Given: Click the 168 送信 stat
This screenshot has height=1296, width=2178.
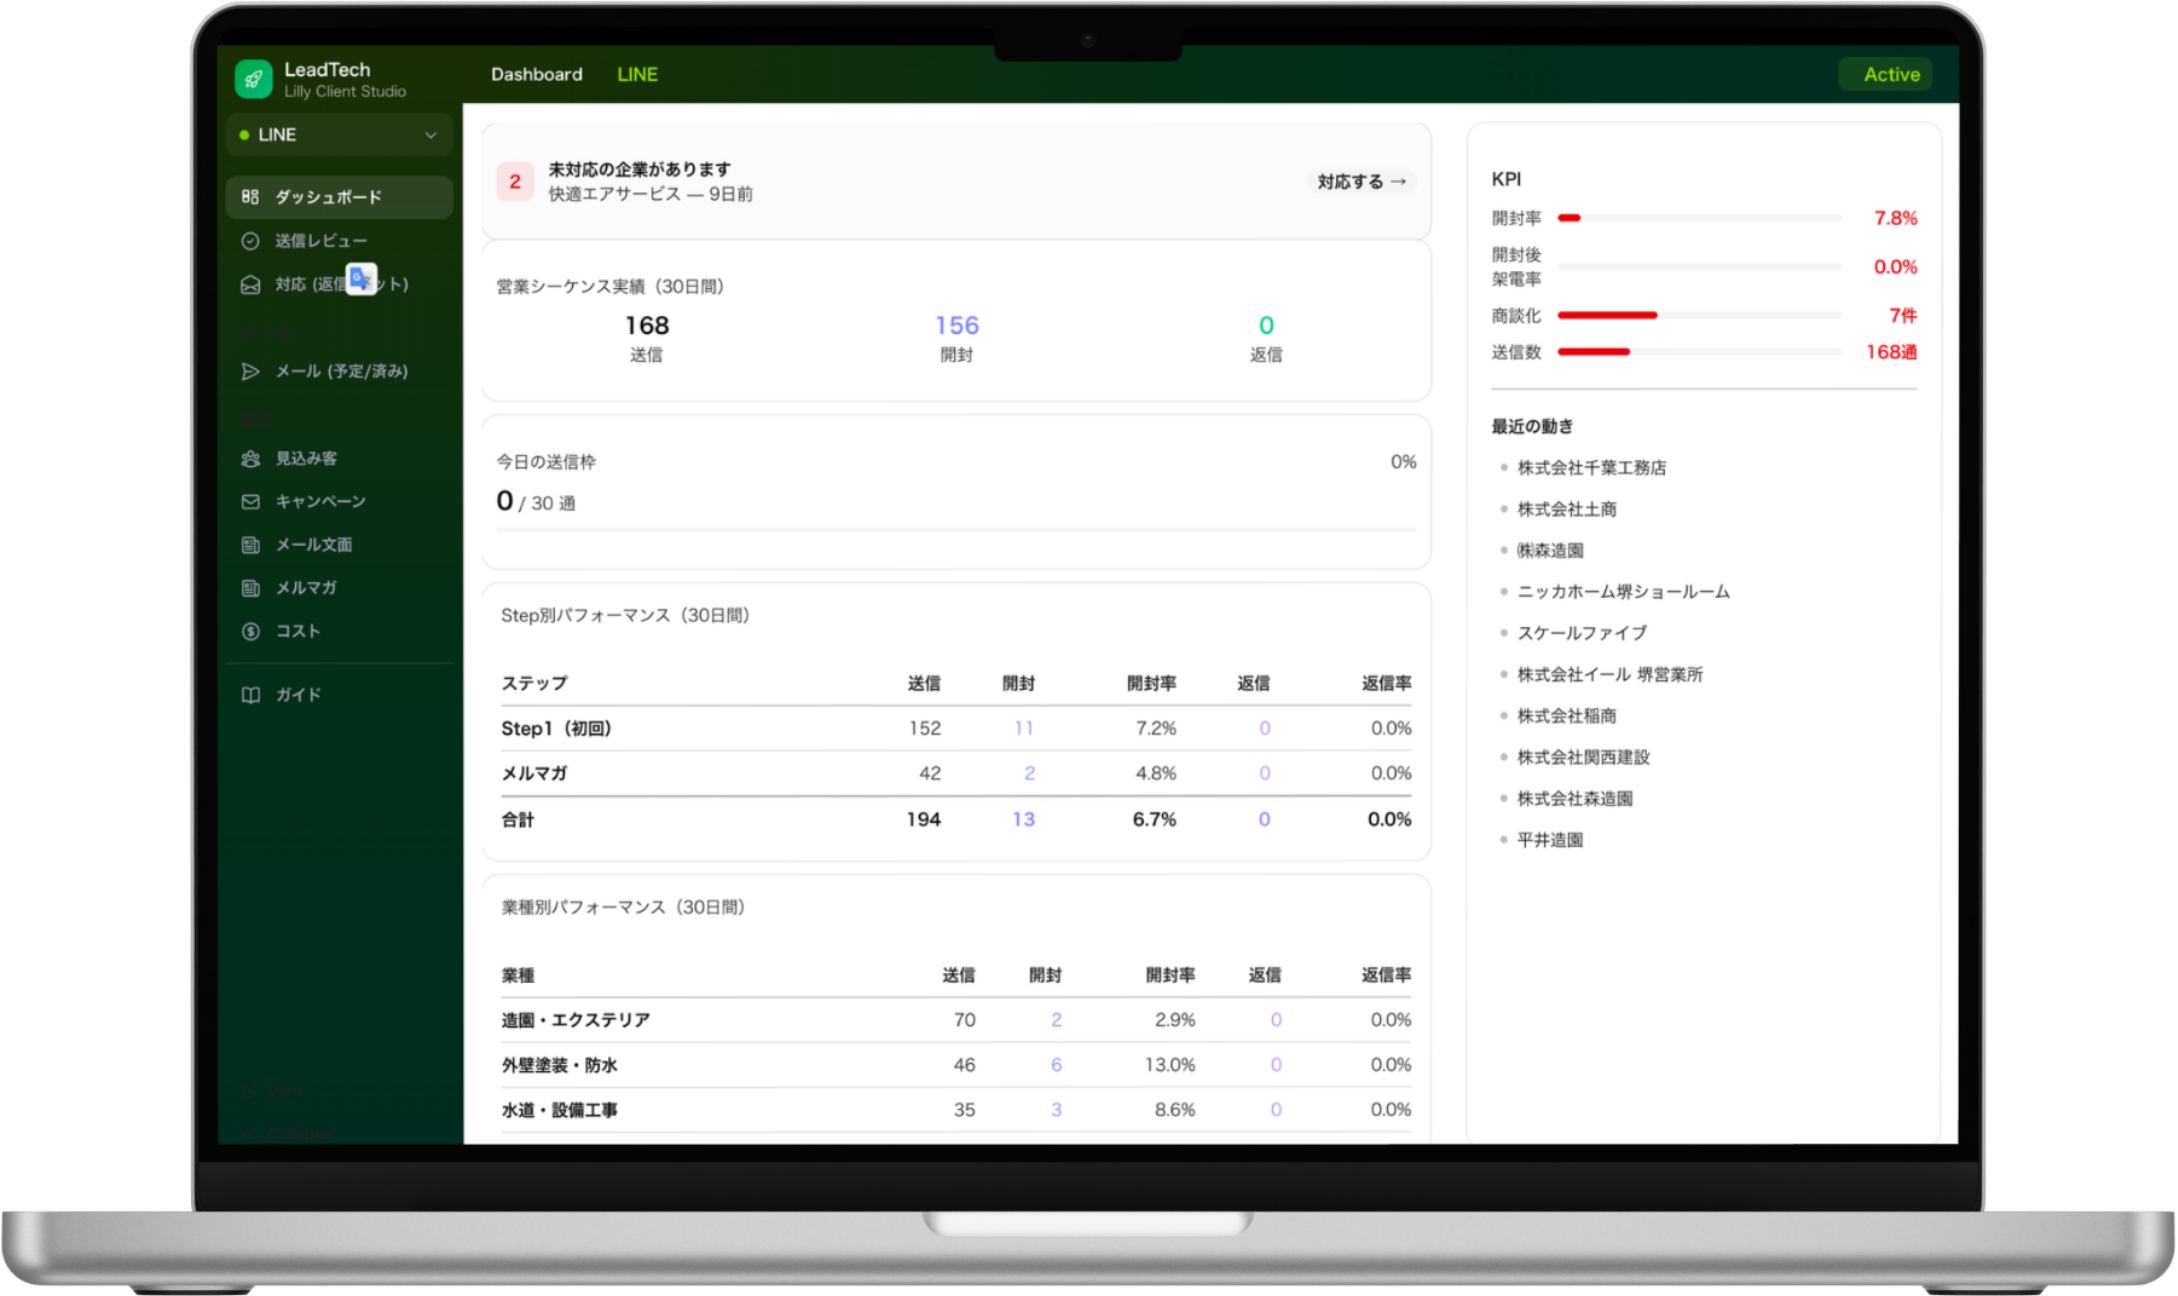Looking at the screenshot, I should tap(646, 338).
